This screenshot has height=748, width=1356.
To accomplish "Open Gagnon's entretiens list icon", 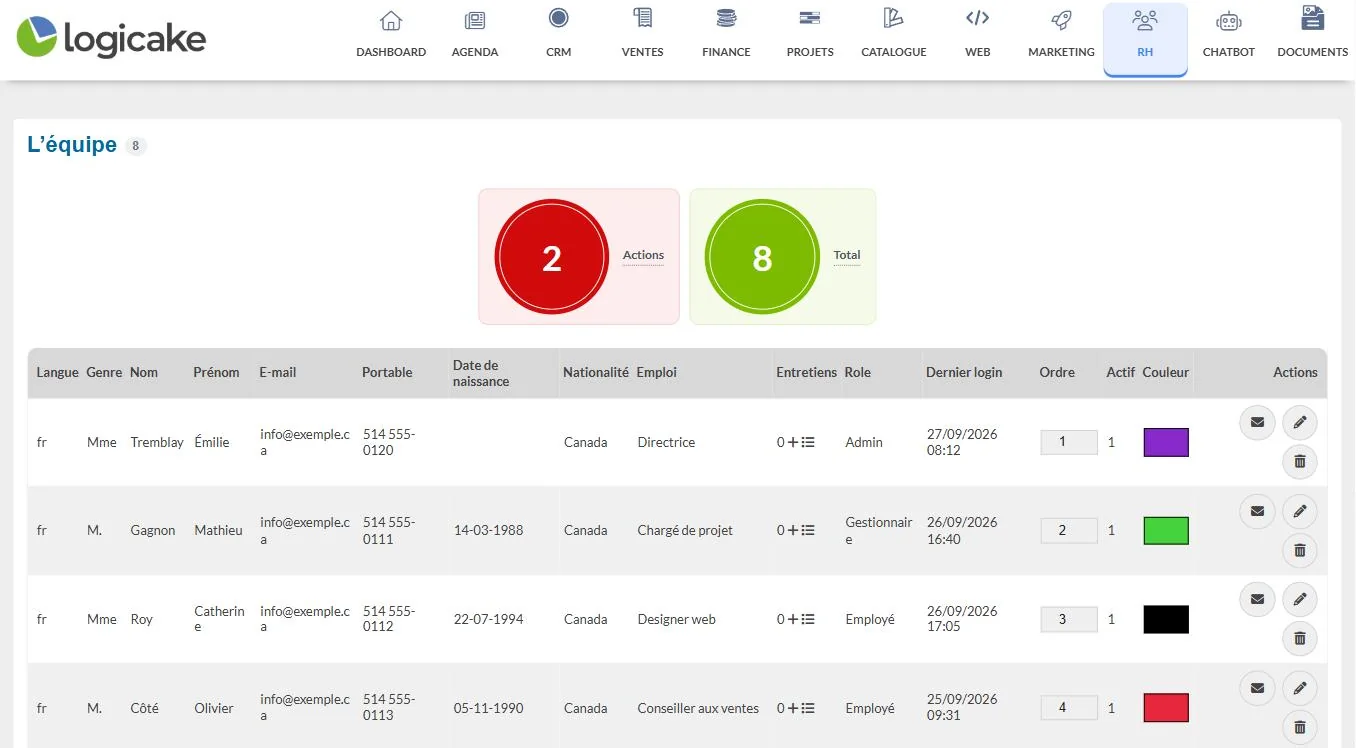I will click(x=808, y=531).
